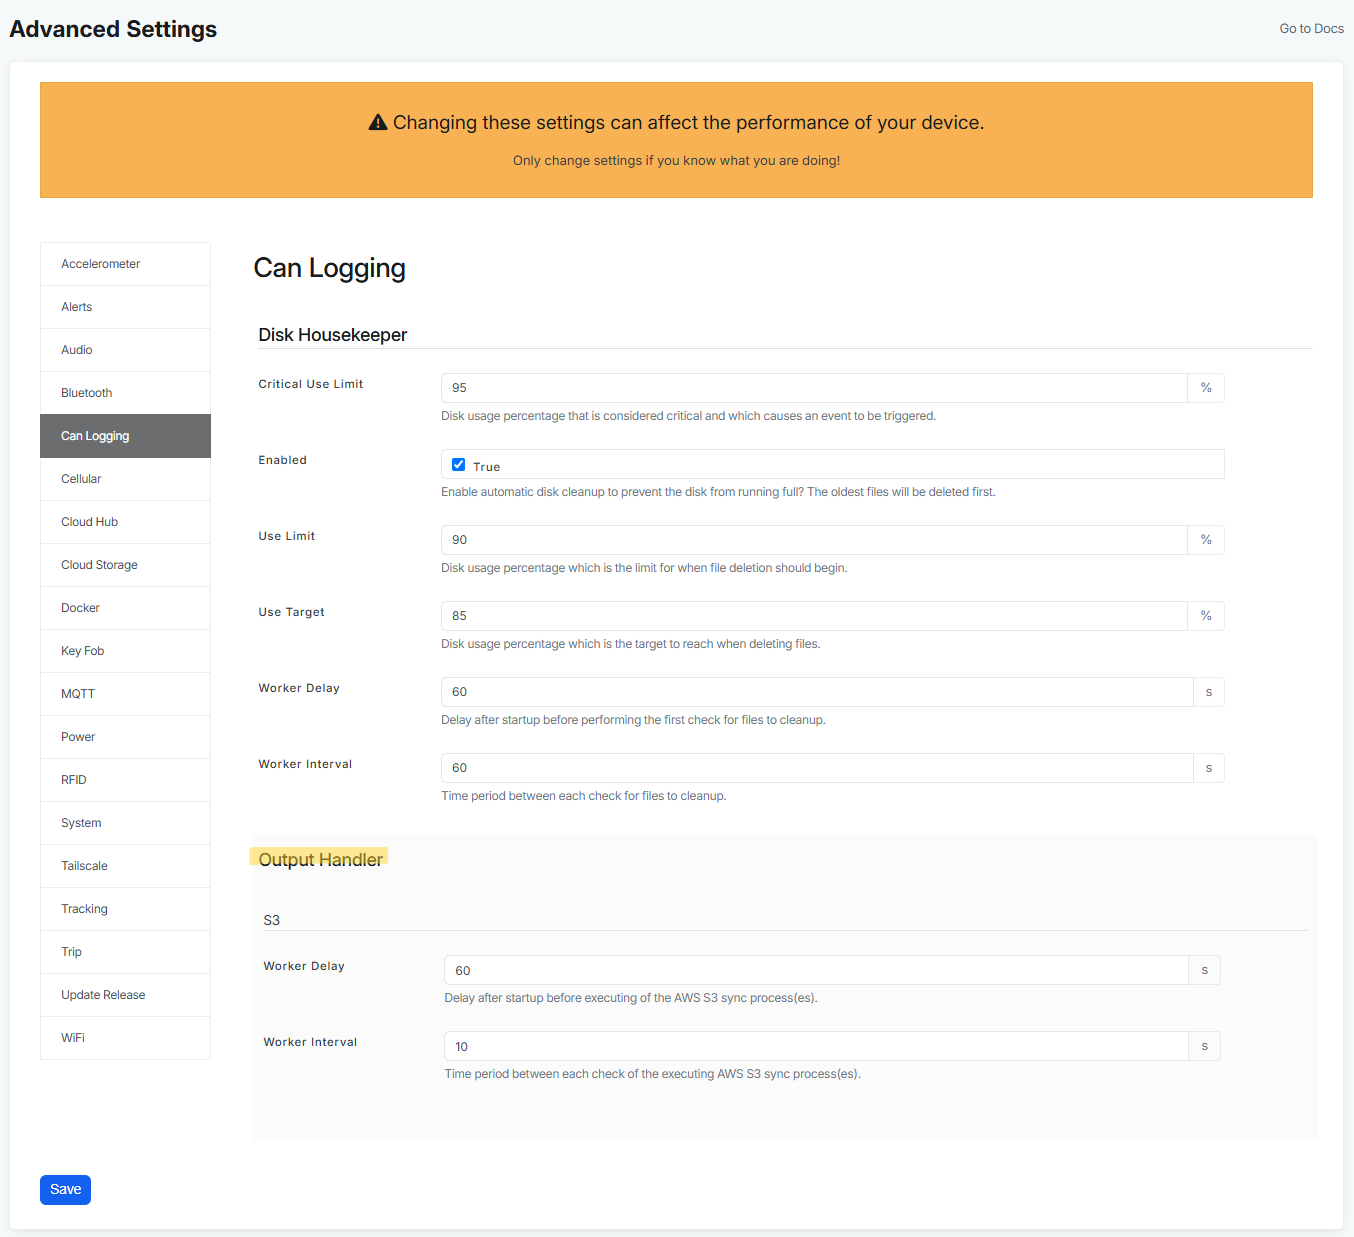Switch to Cloud Hub settings
Viewport: 1354px width, 1237px height.
coord(125,522)
